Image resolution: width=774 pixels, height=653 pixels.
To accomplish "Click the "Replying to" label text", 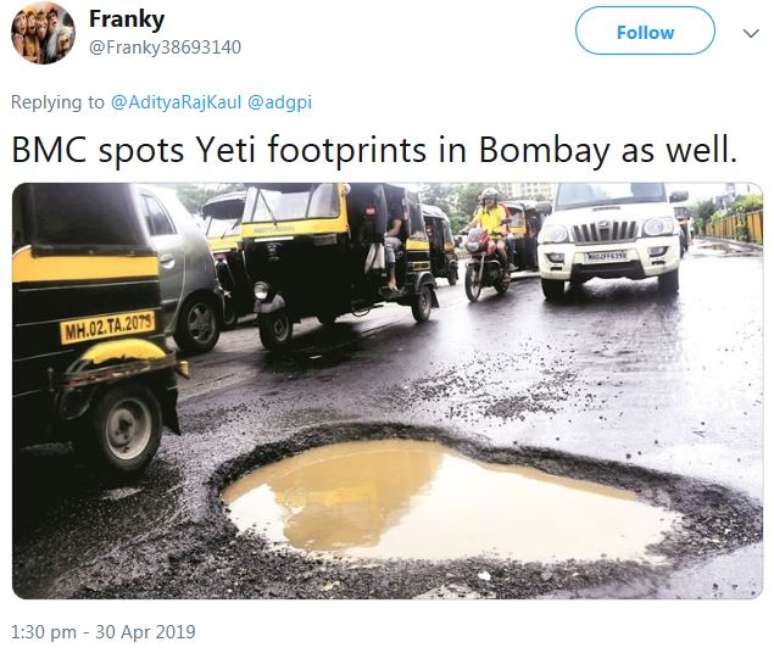I will pyautogui.click(x=57, y=102).
